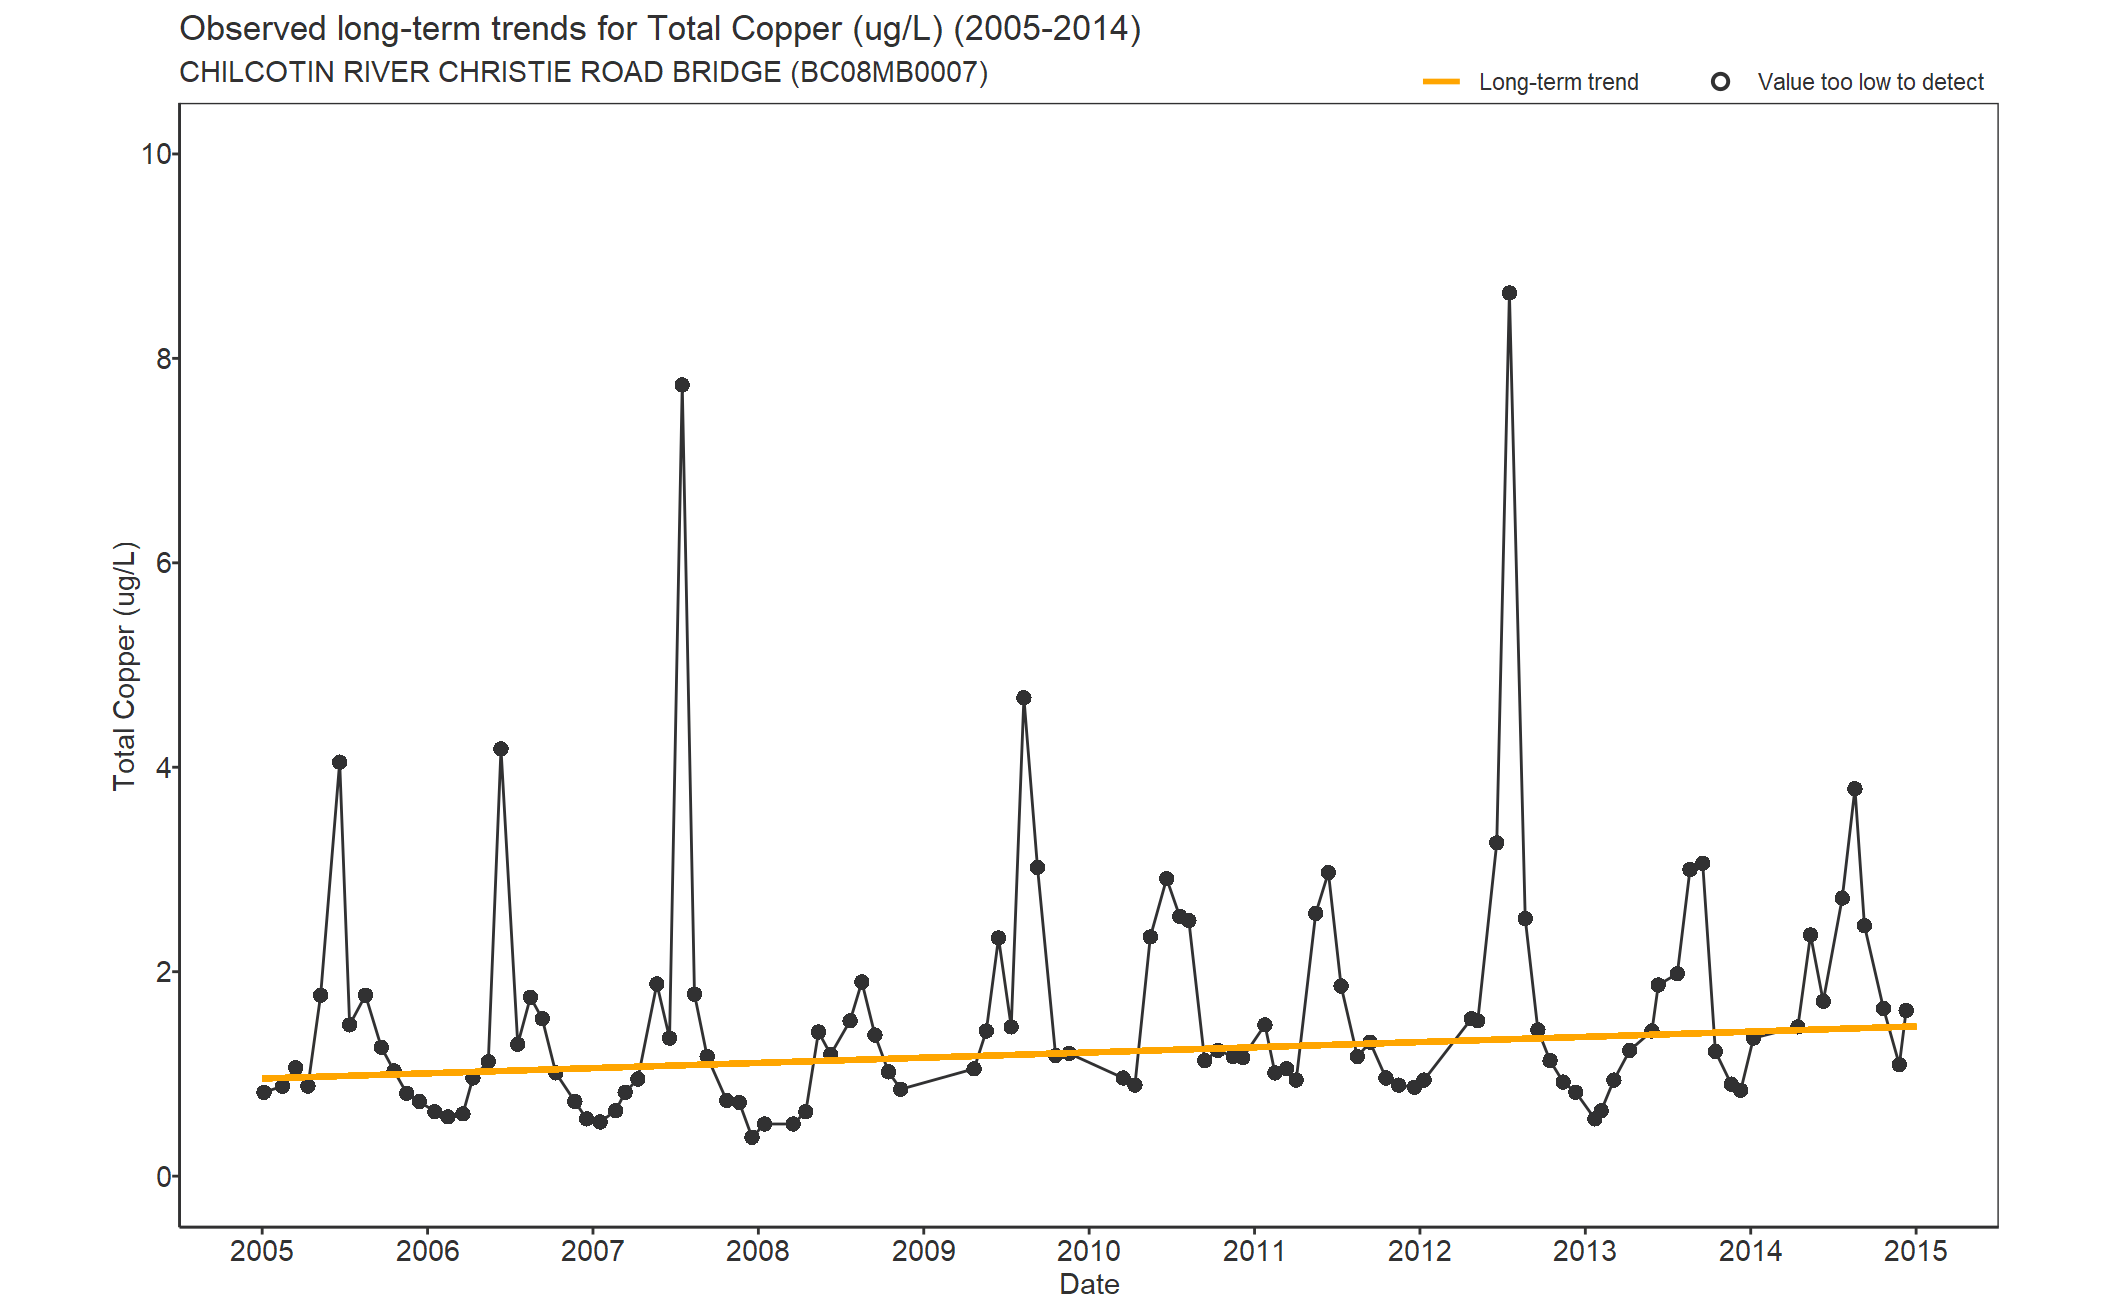The width and height of the screenshot is (2112, 1309).
Task: Click the 'Long-term trend' legend label
Action: point(1558,82)
